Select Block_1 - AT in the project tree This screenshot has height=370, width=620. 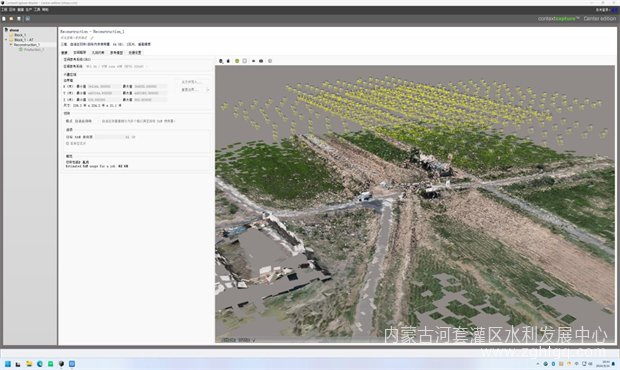click(x=22, y=40)
